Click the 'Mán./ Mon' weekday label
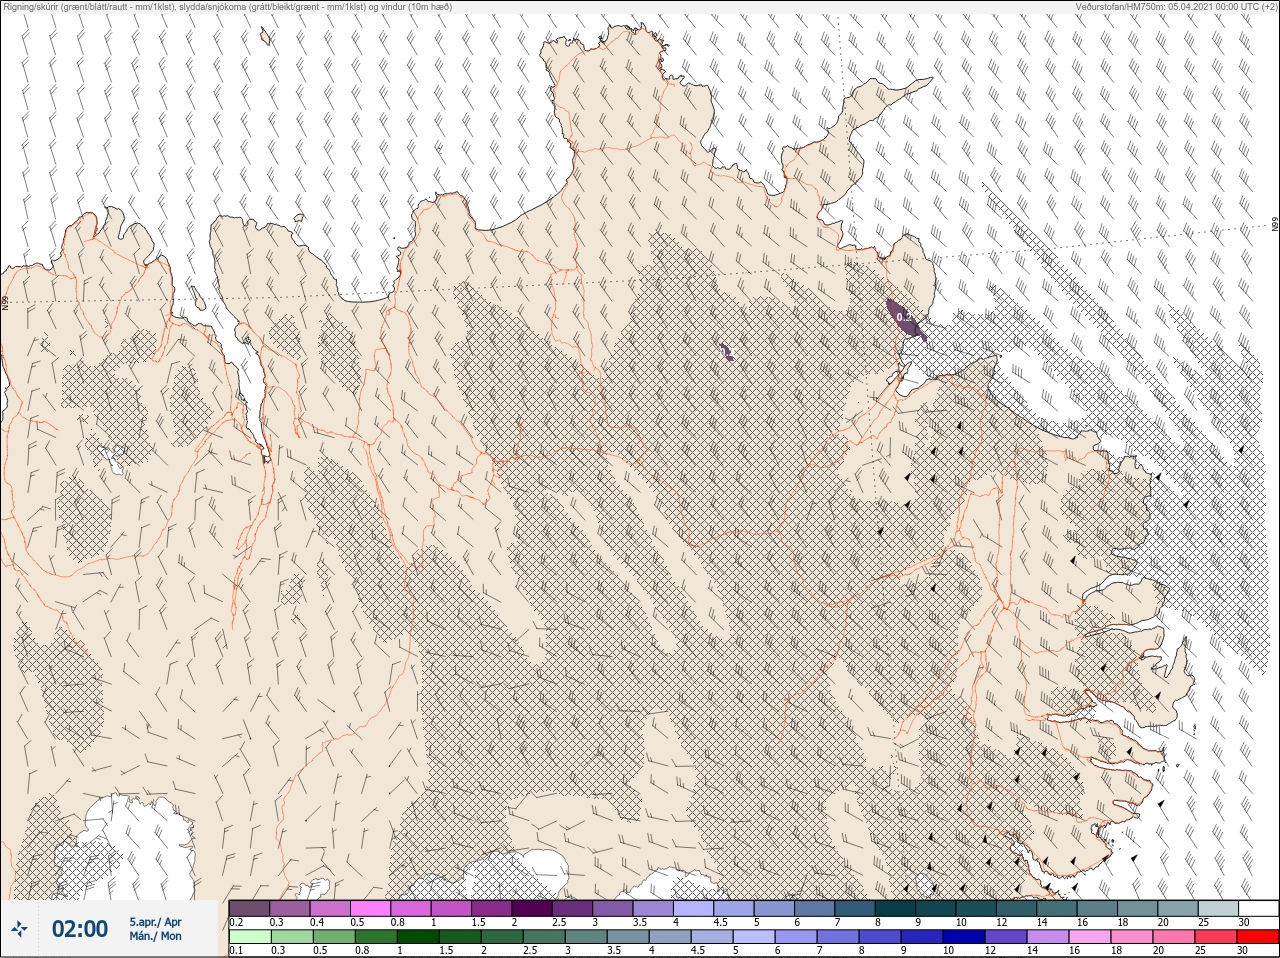 pyautogui.click(x=155, y=937)
